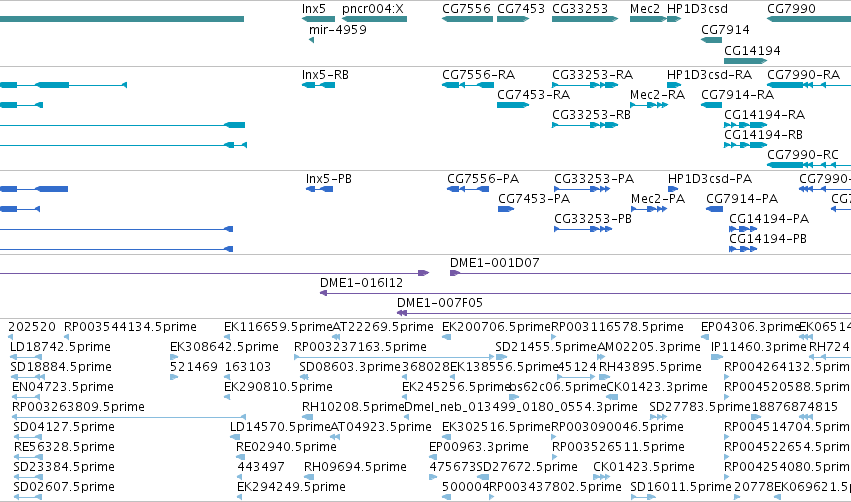This screenshot has width=851, height=502.
Task: Click the RP003437802.5prime EST label
Action: tap(555, 487)
